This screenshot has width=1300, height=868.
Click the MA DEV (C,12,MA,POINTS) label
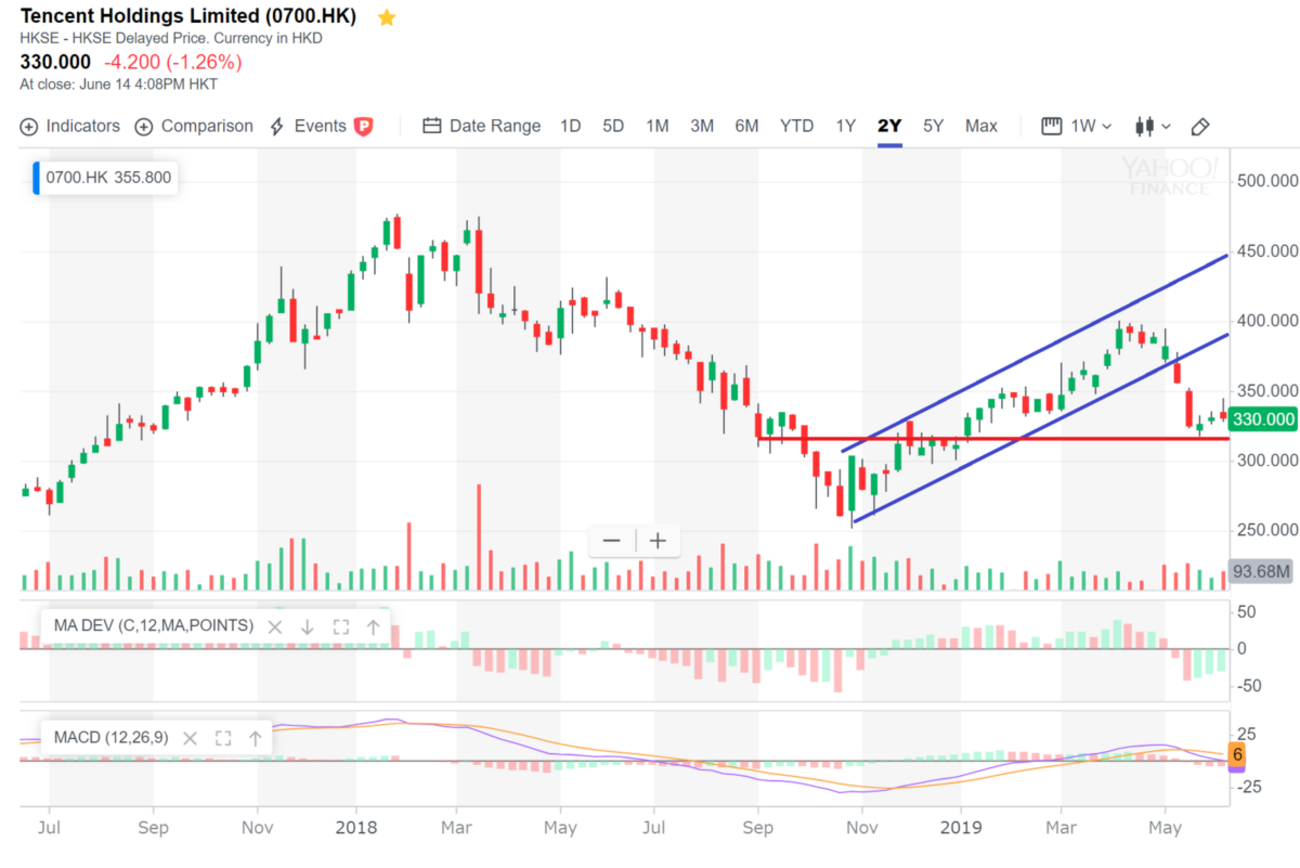[154, 626]
